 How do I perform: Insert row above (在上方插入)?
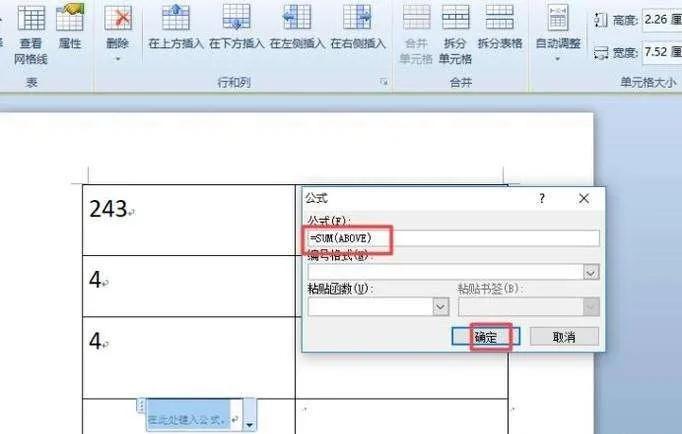(176, 27)
